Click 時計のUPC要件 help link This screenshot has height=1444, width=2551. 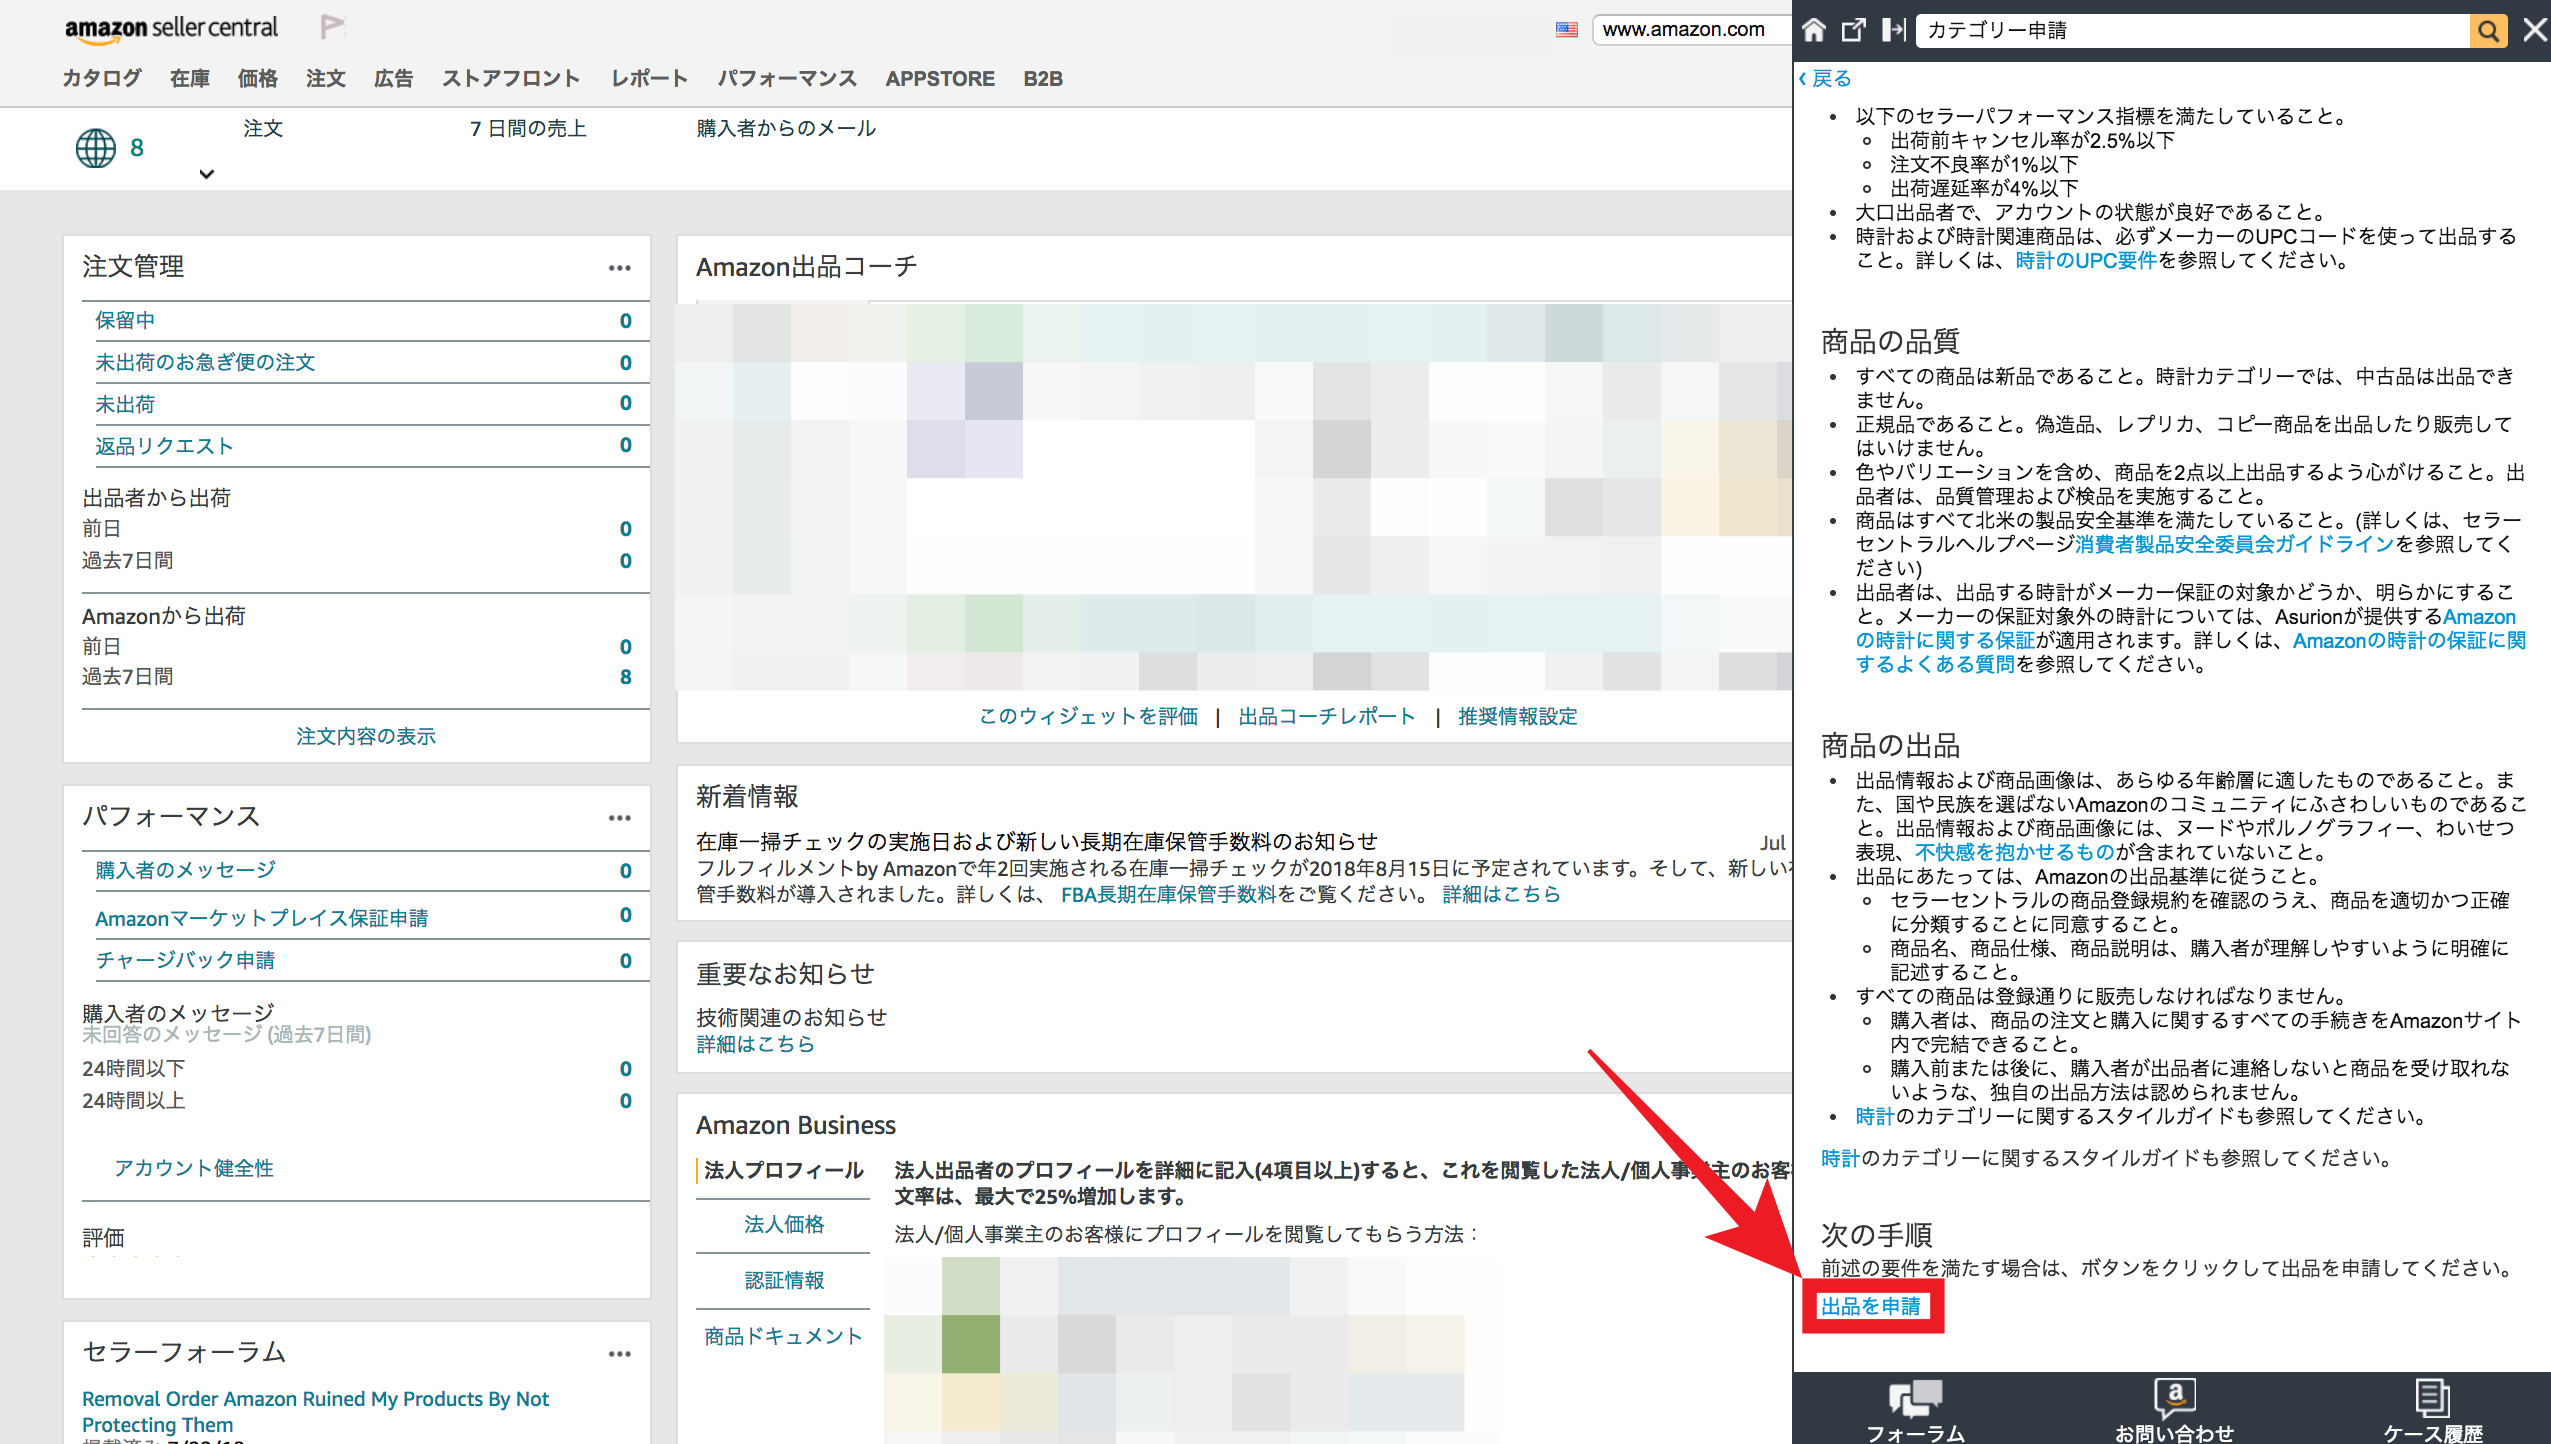[x=2086, y=261]
